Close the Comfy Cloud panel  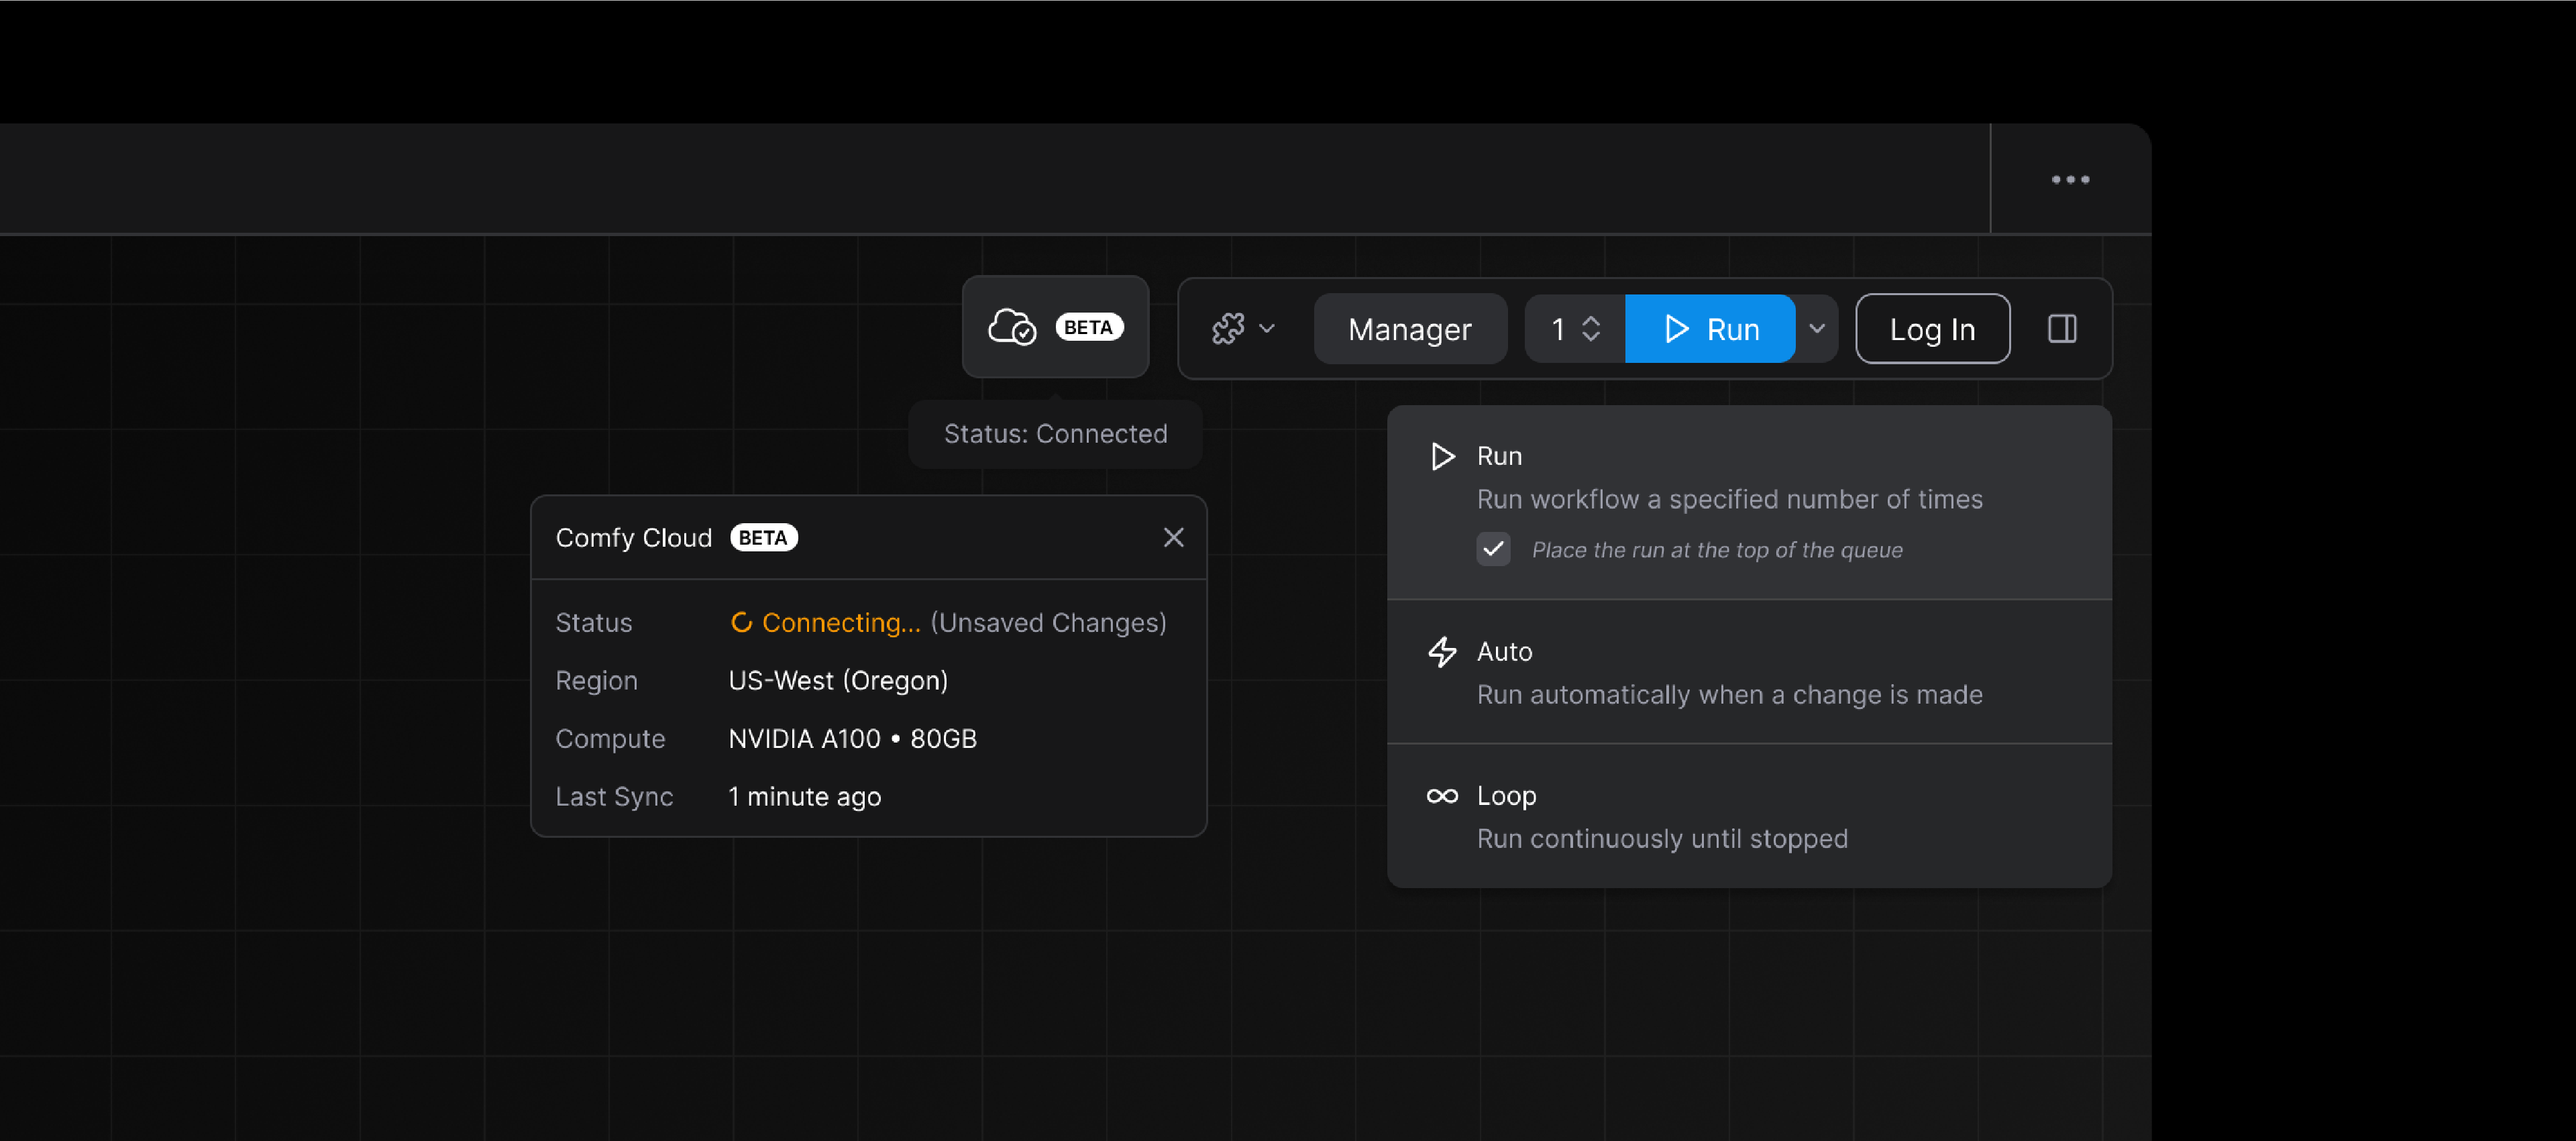point(1173,537)
